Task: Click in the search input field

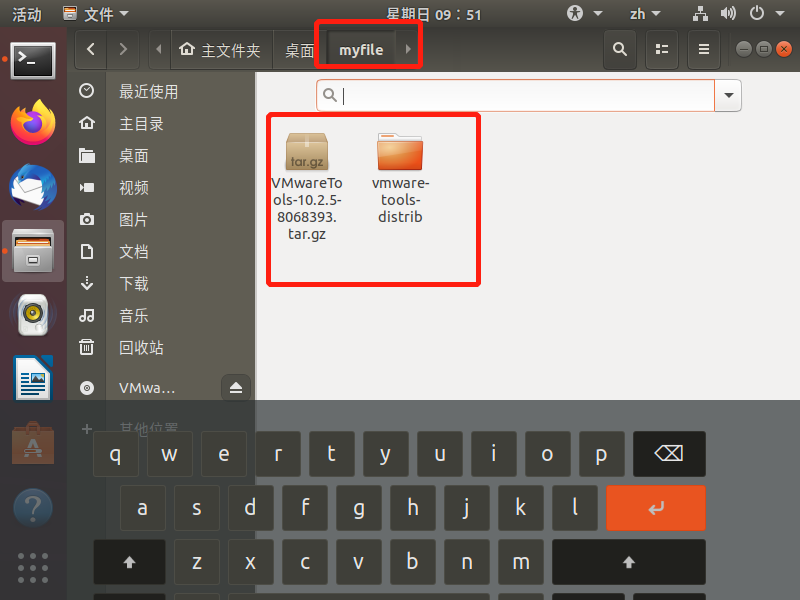Action: point(515,95)
